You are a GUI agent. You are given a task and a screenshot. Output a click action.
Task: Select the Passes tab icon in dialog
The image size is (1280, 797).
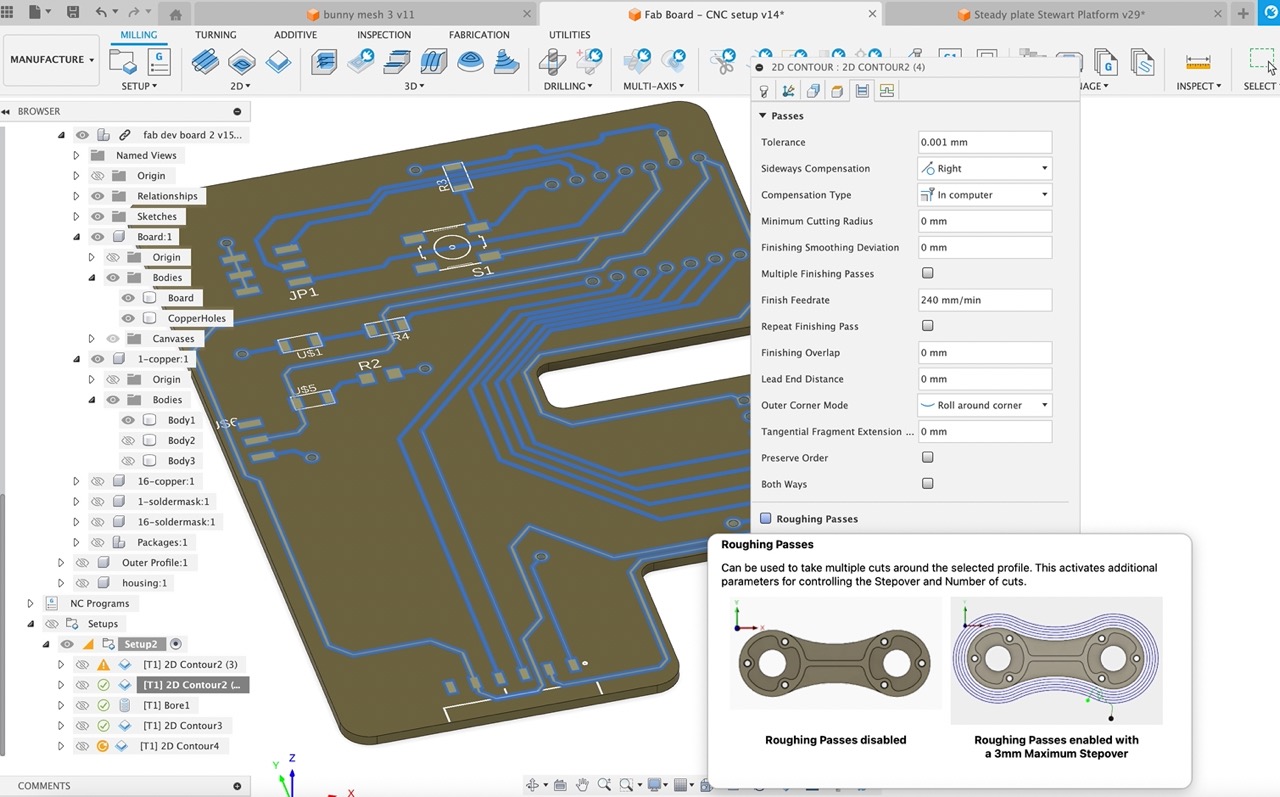point(861,91)
